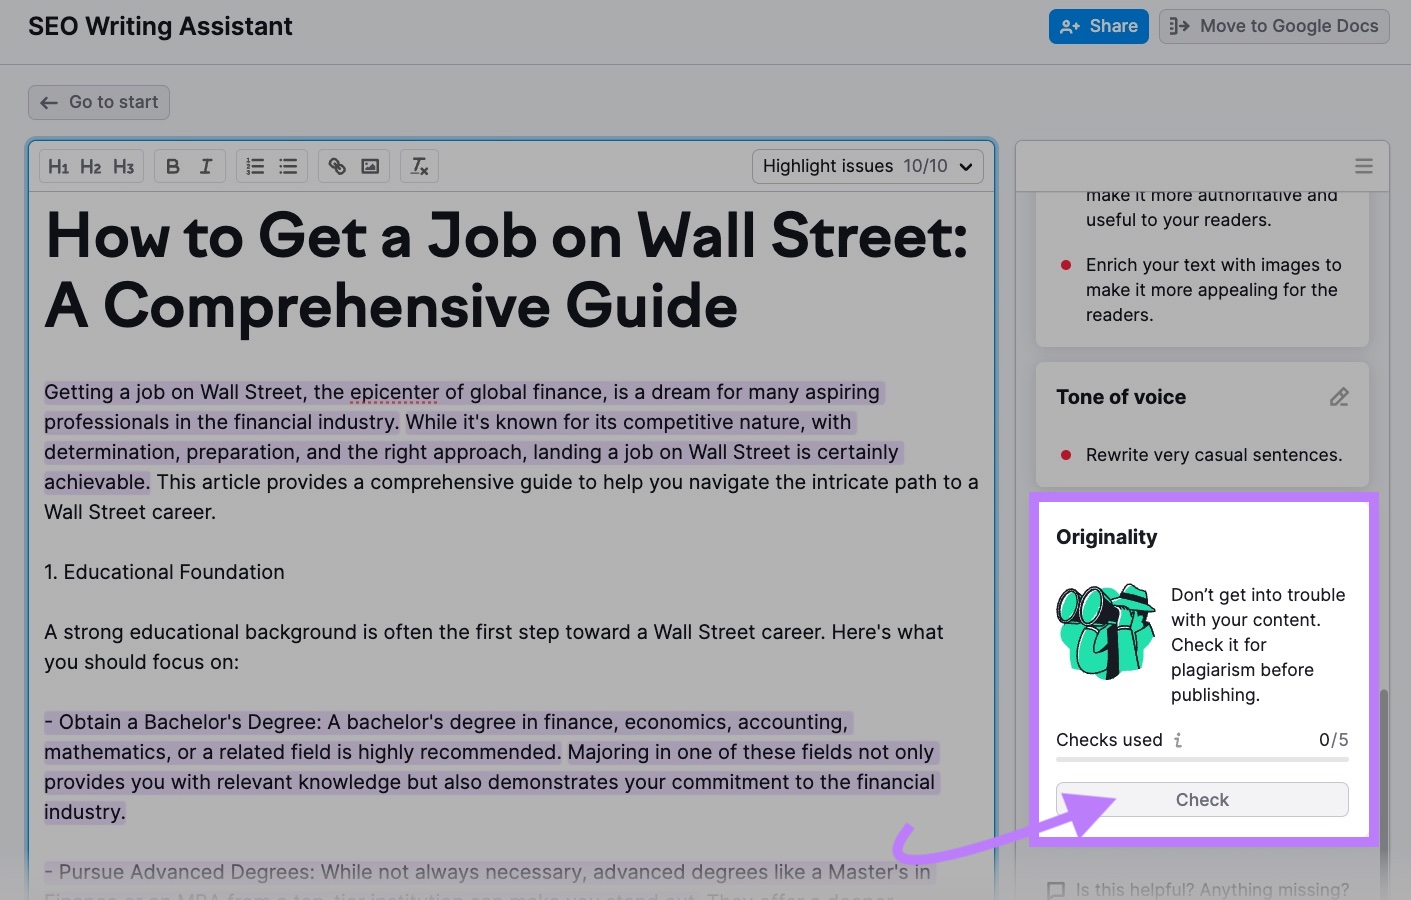Toggle Heading 1 style

point(59,166)
